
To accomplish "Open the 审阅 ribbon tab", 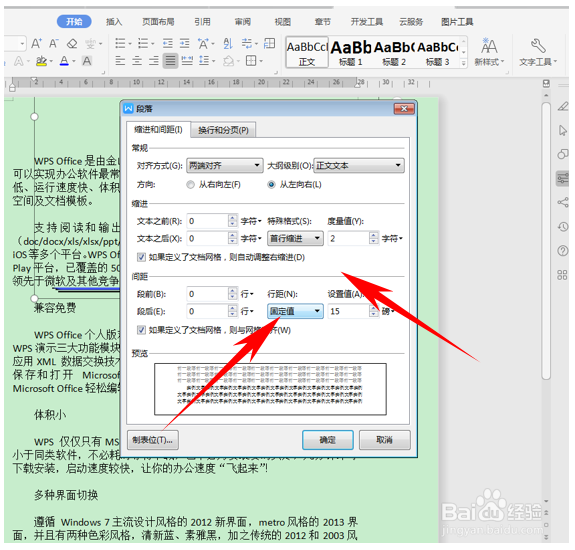I will (x=243, y=22).
